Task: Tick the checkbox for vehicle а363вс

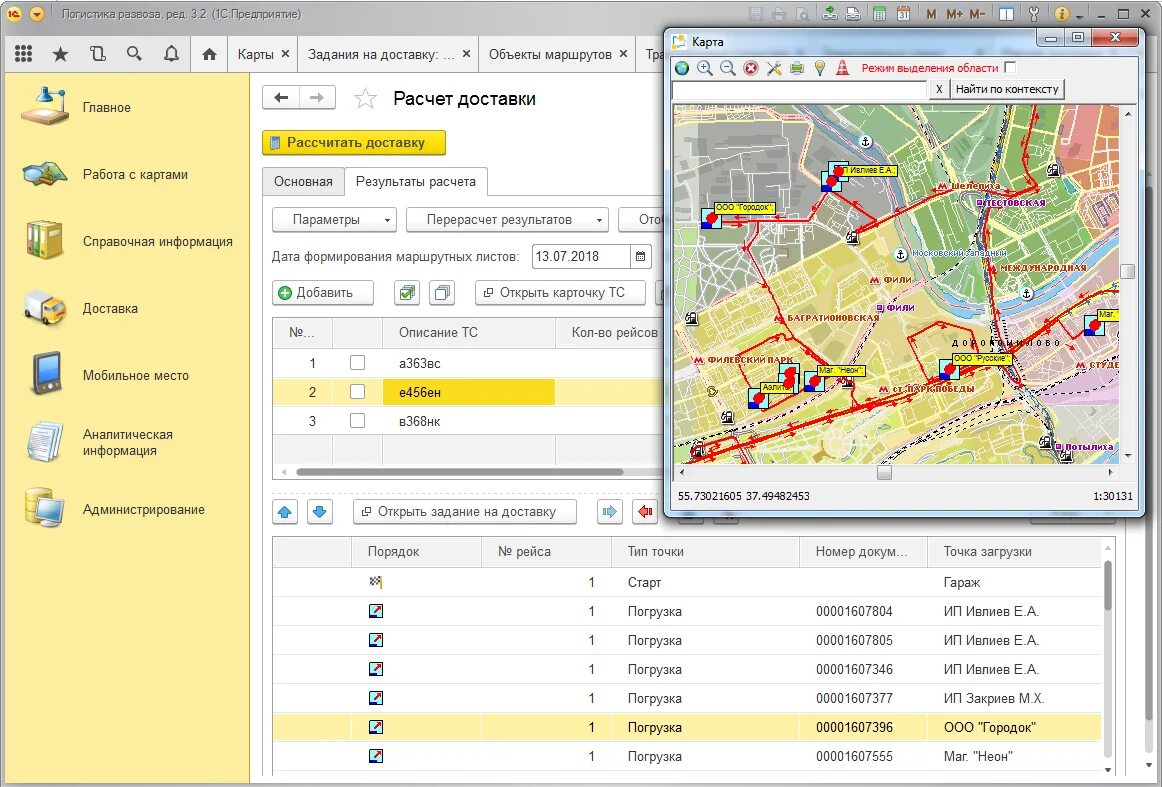Action: [x=357, y=362]
